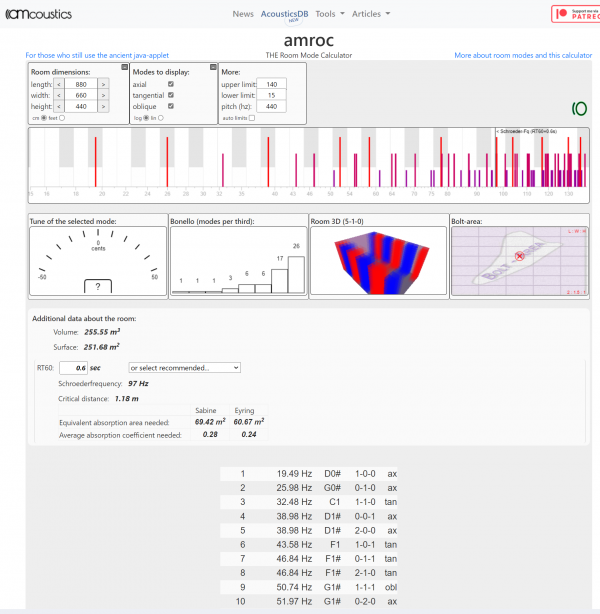Go to AcousticsDB
Screen dimensions: 600x614
(x=282, y=14)
